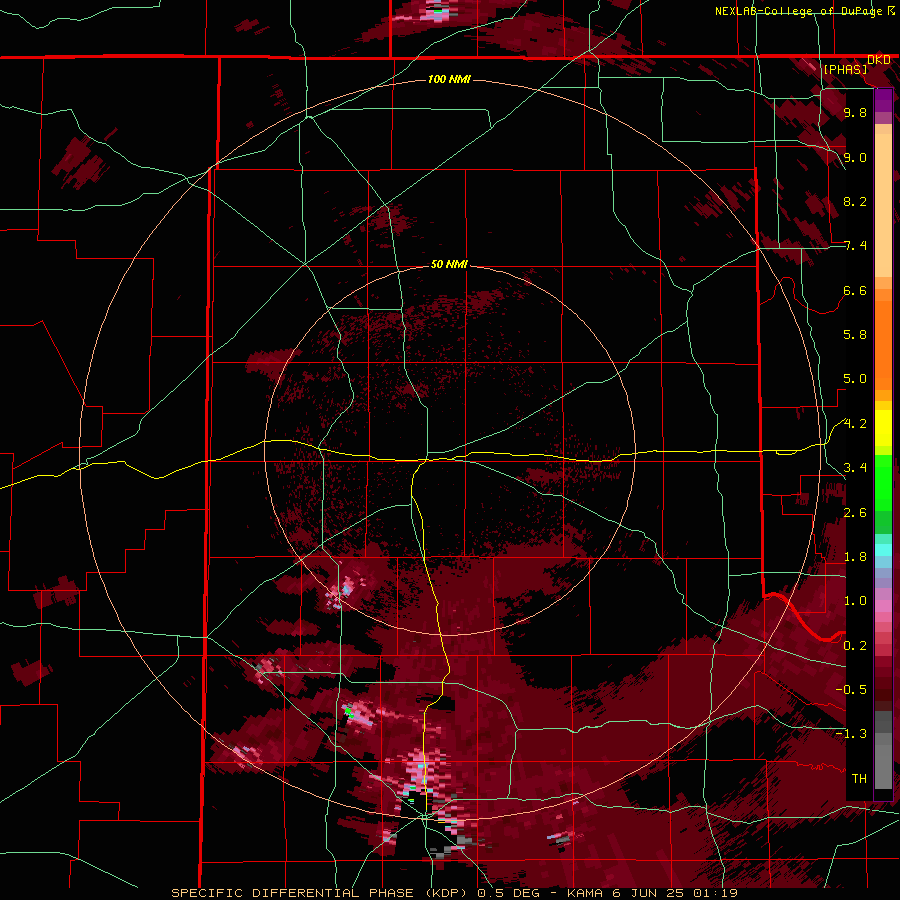Click the cyan segment of the color bar

click(x=883, y=550)
